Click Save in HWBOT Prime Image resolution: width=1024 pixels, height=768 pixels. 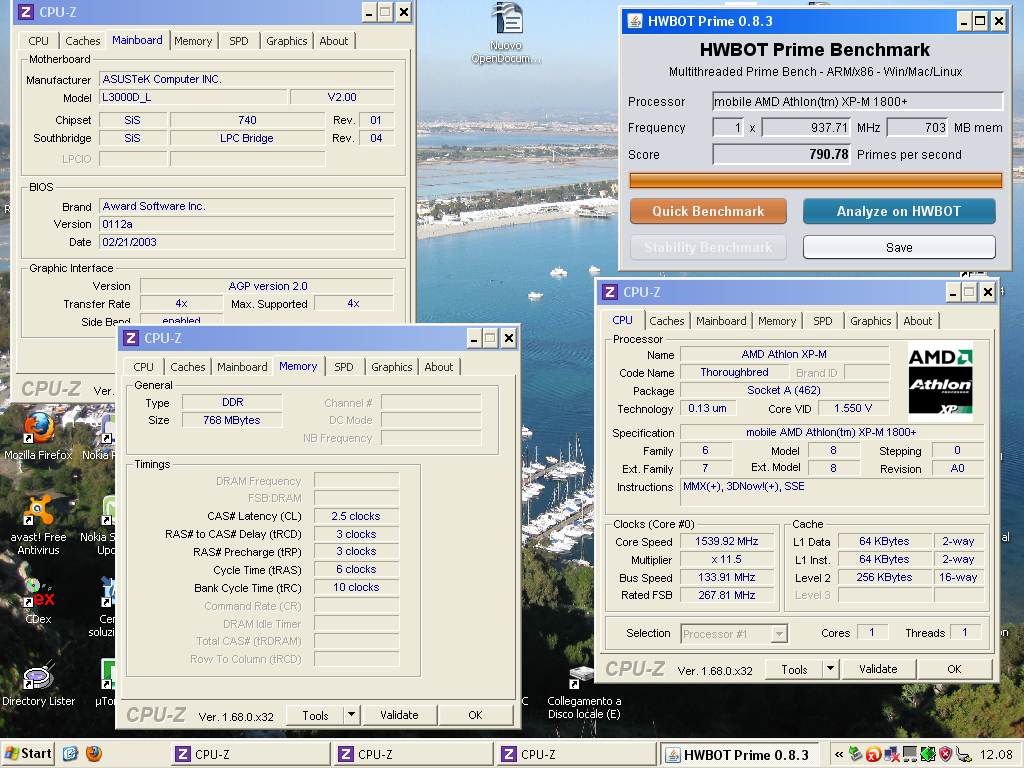click(899, 248)
